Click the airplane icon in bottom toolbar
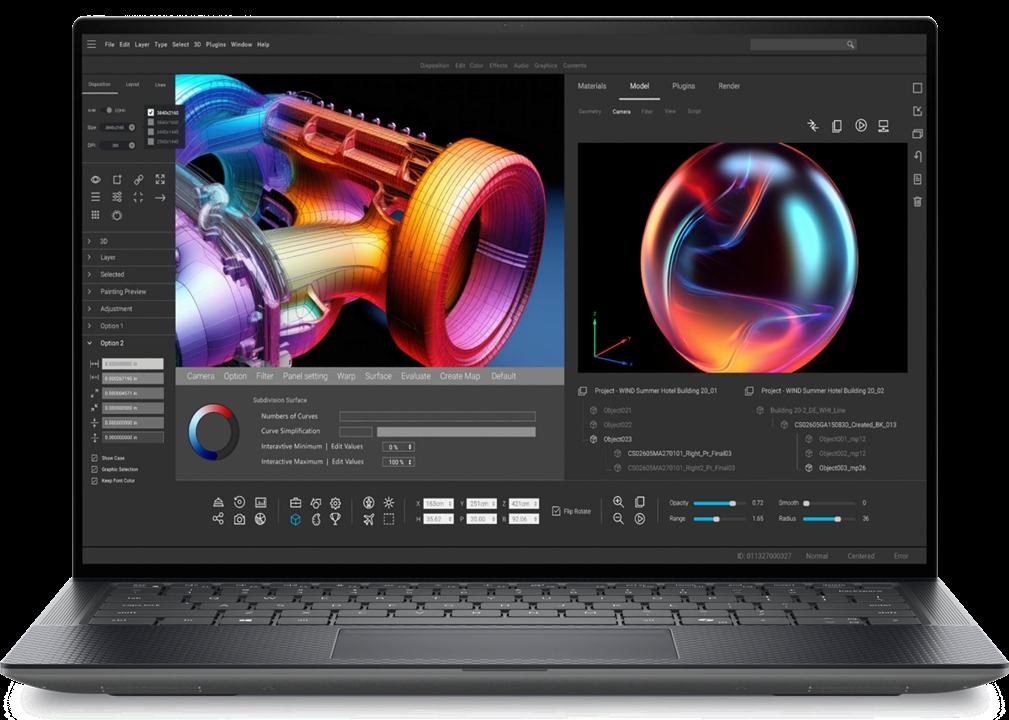 point(369,519)
